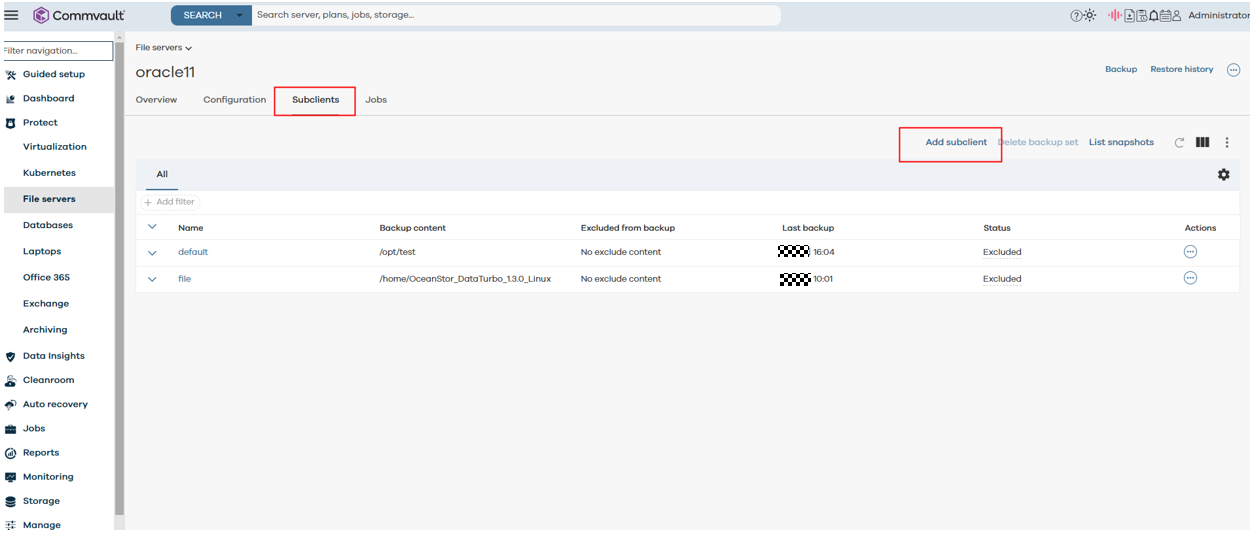Refresh the subclients table
Viewport: 1250px width, 534px height.
[x=1179, y=143]
